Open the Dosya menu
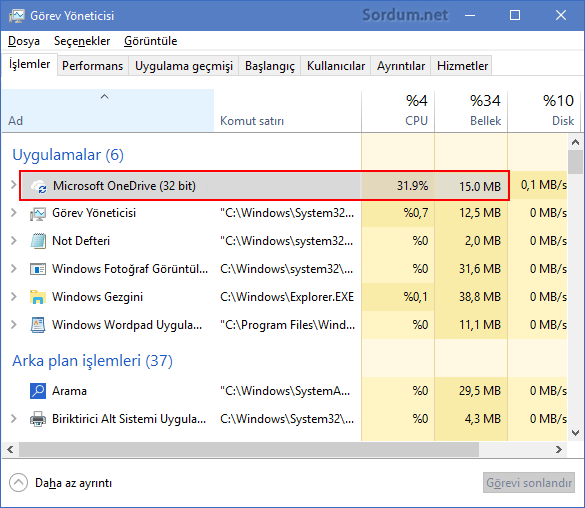 pyautogui.click(x=24, y=41)
